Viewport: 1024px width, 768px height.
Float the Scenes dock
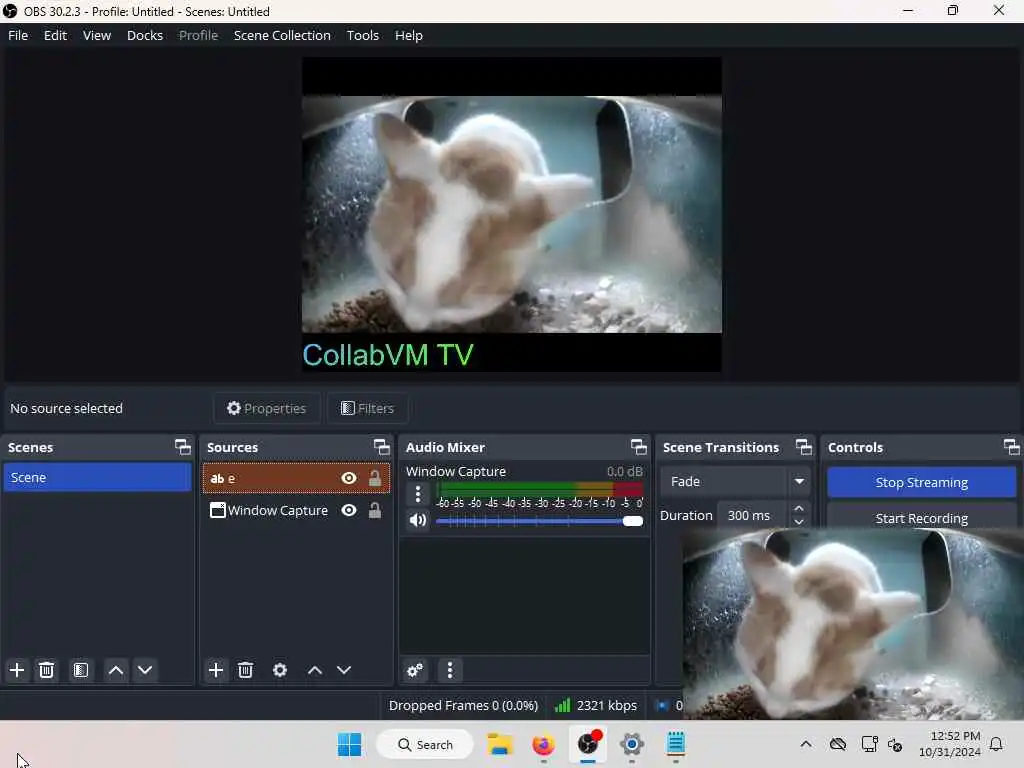[x=183, y=447]
